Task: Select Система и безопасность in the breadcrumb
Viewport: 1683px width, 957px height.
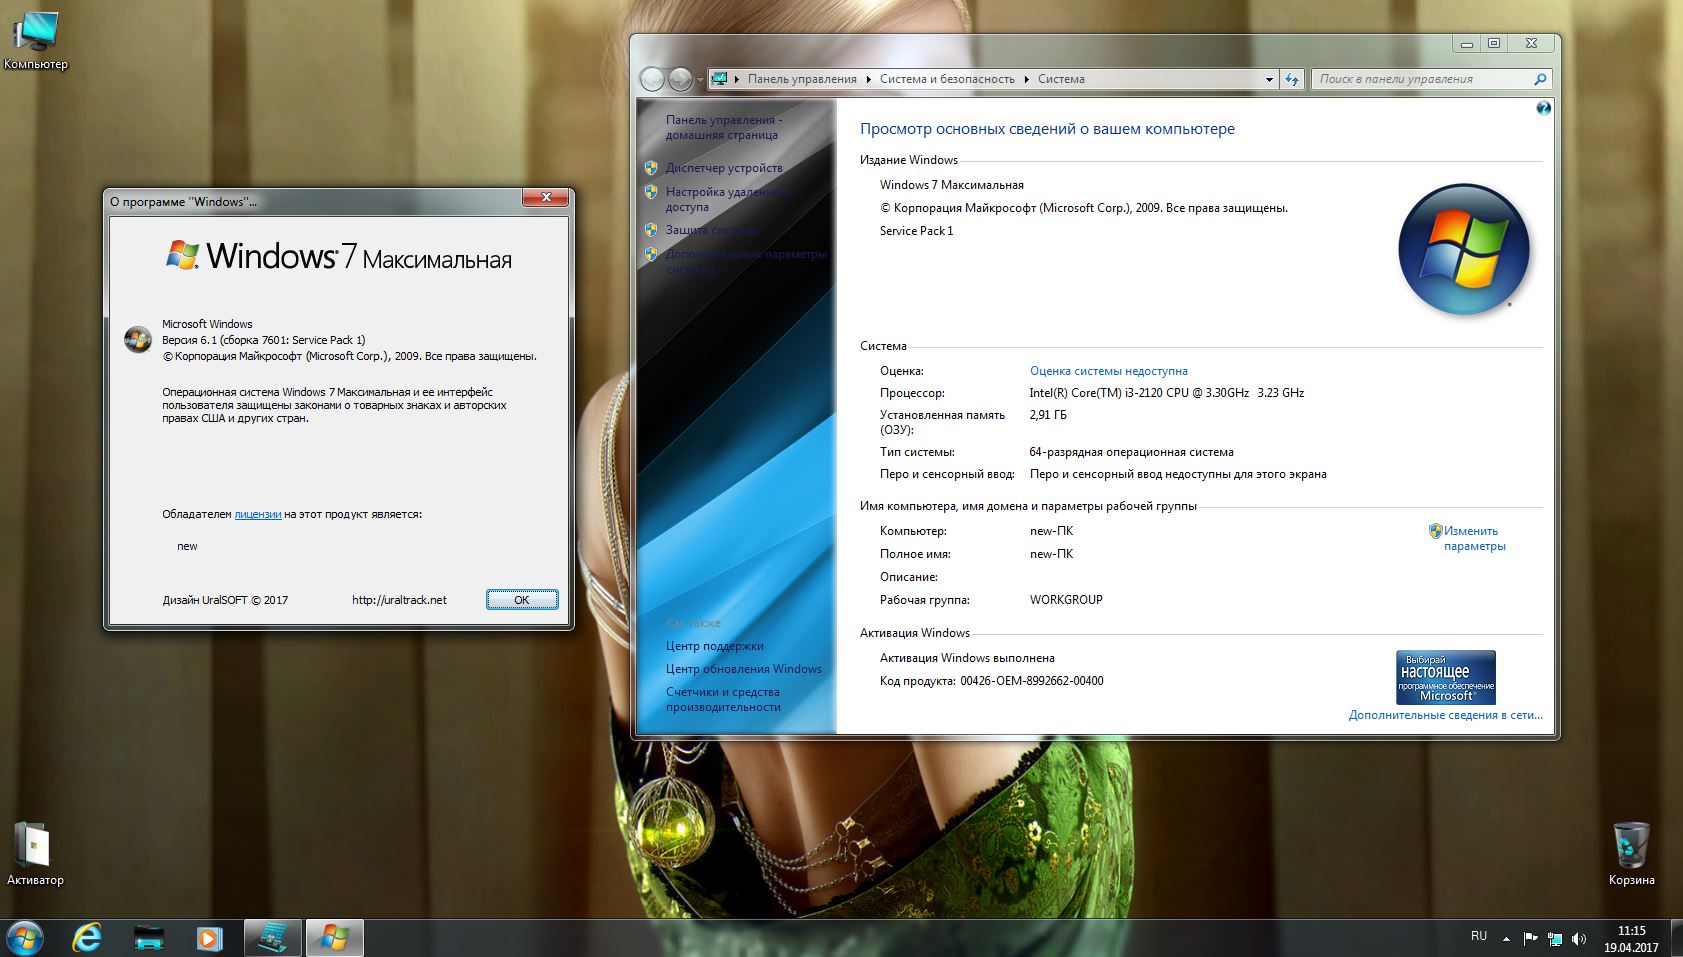Action: [x=947, y=79]
